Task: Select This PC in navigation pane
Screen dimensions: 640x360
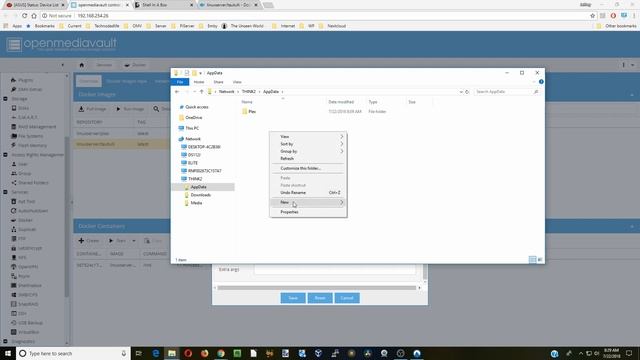Action: [x=192, y=128]
